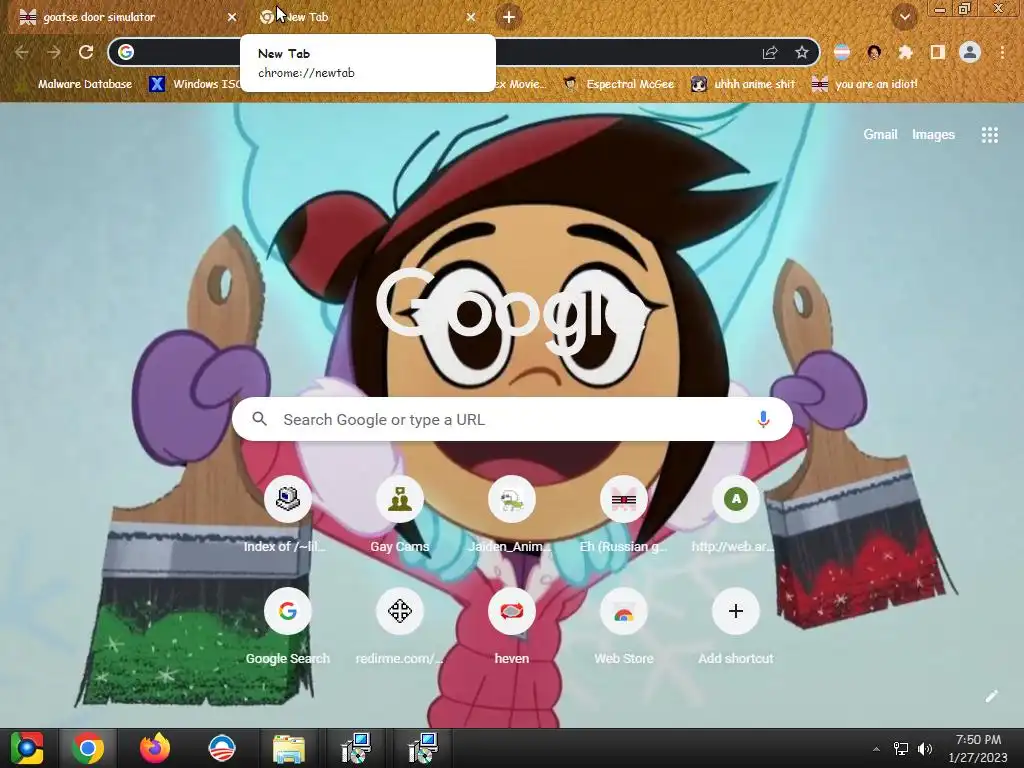Open the volume speaker tray icon
The image size is (1024, 768).
coord(925,749)
